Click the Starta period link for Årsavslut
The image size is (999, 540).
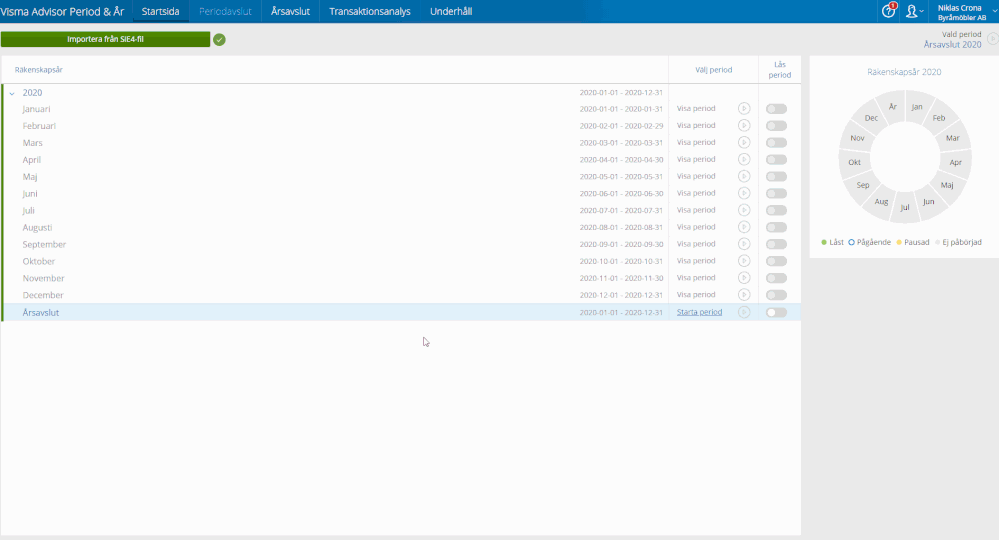point(699,312)
